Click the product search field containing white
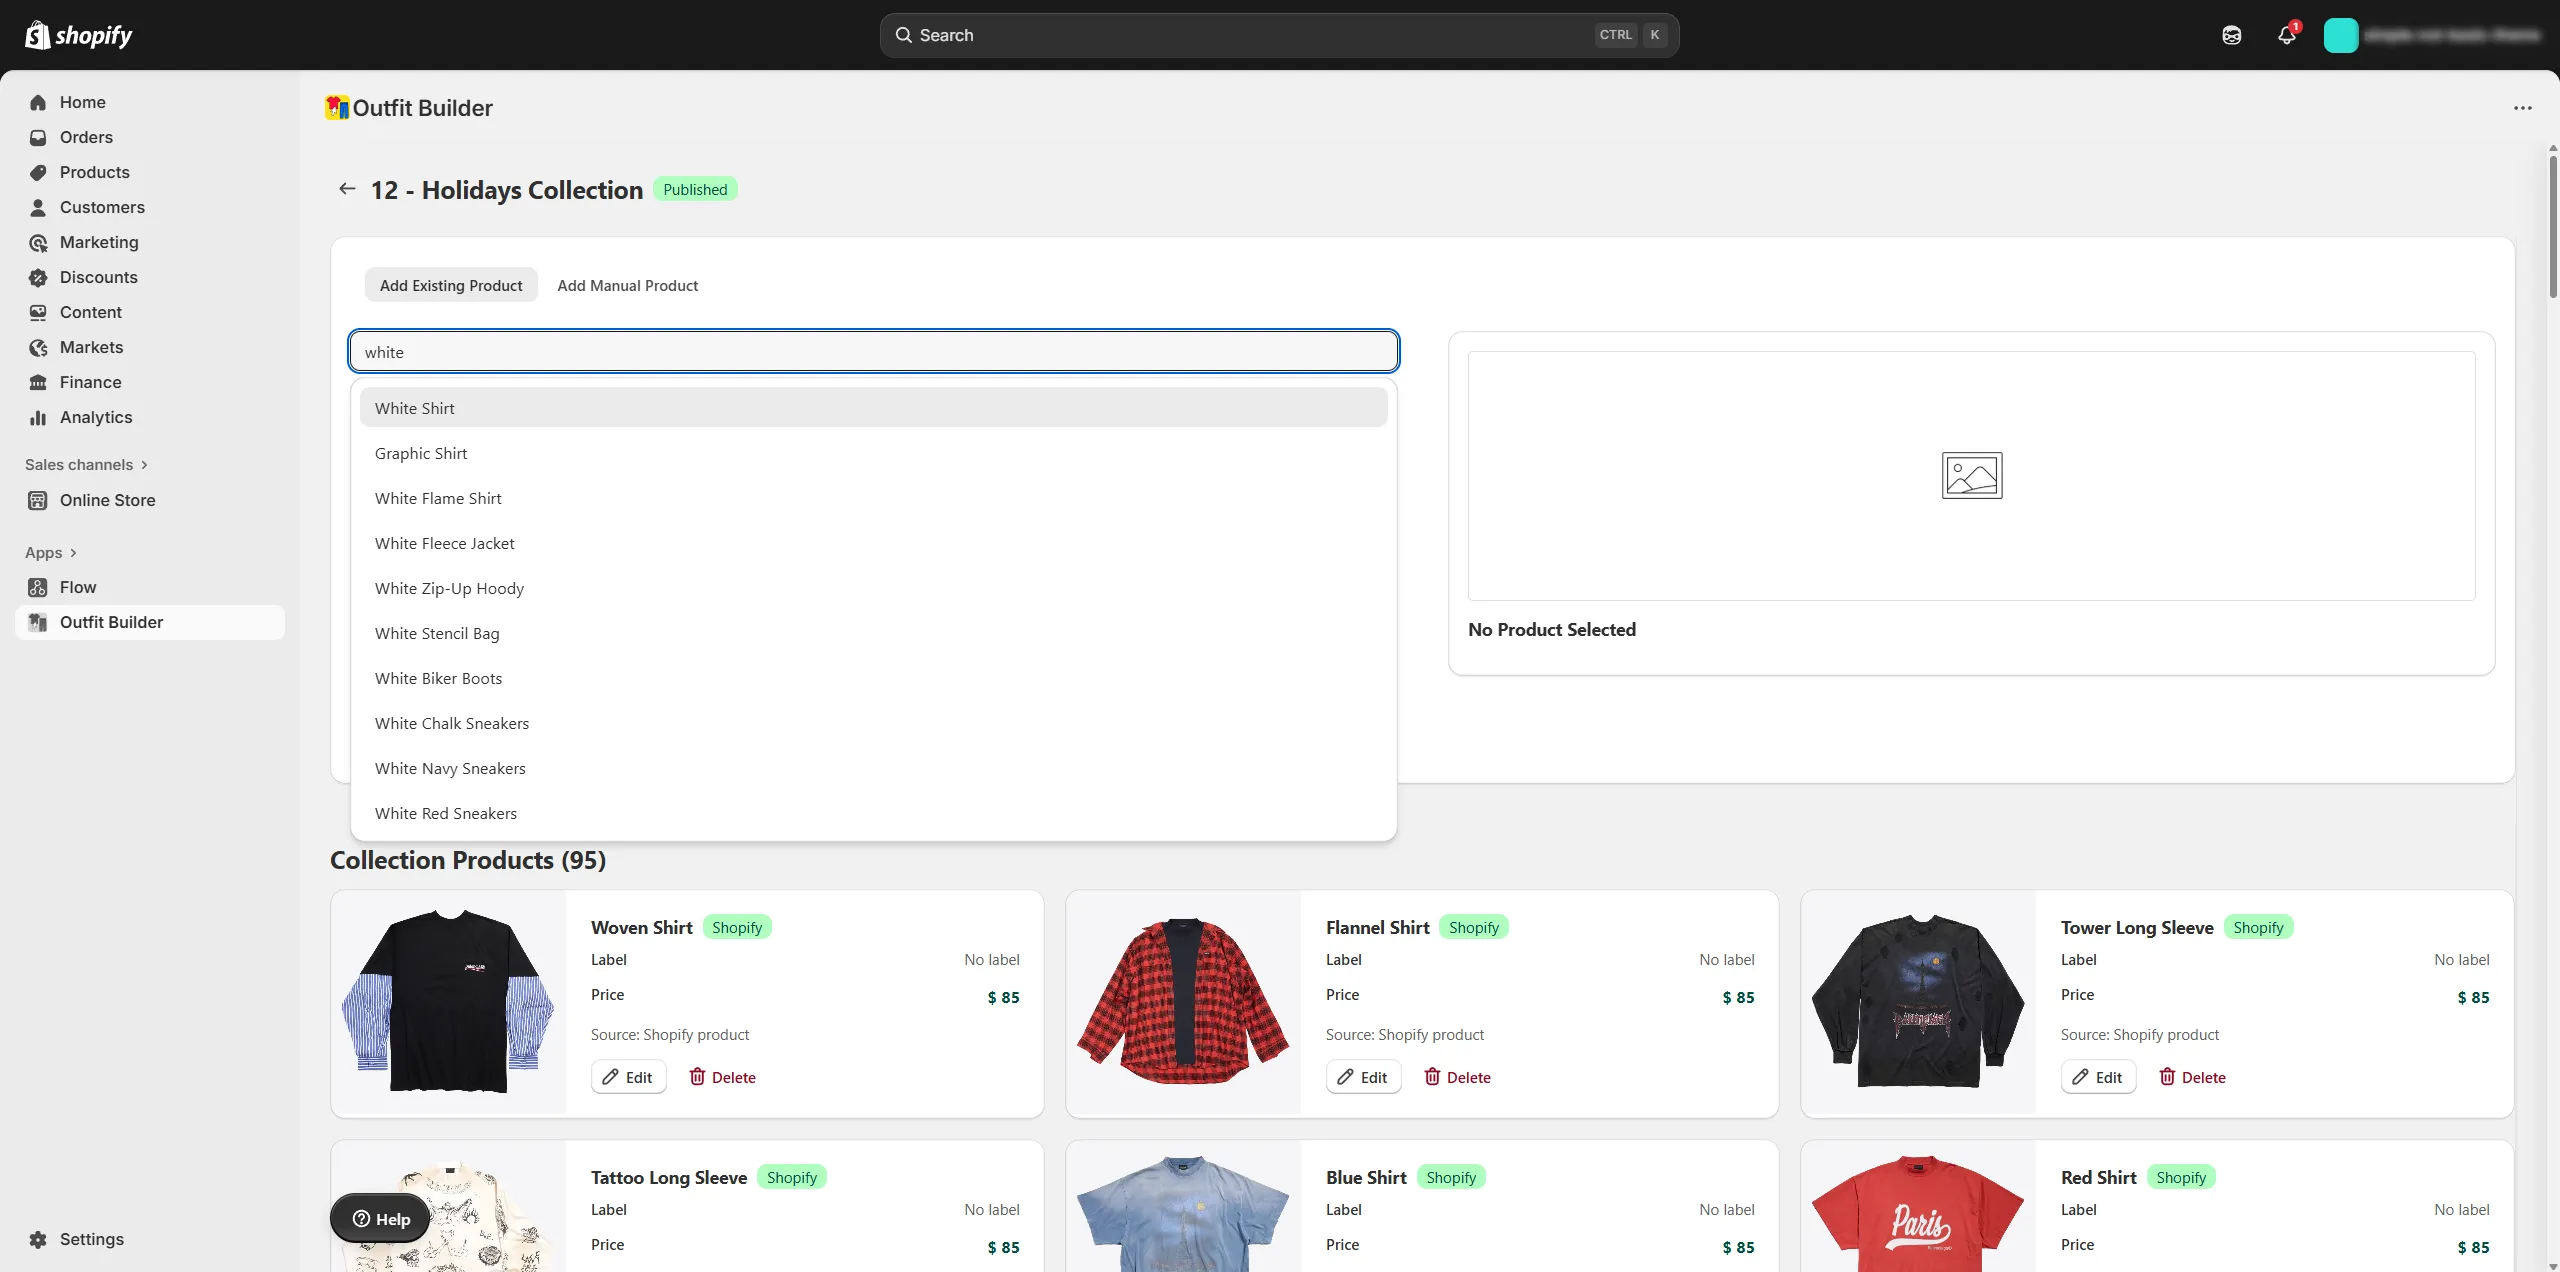Screen dimensions: 2560x1272 873,352
